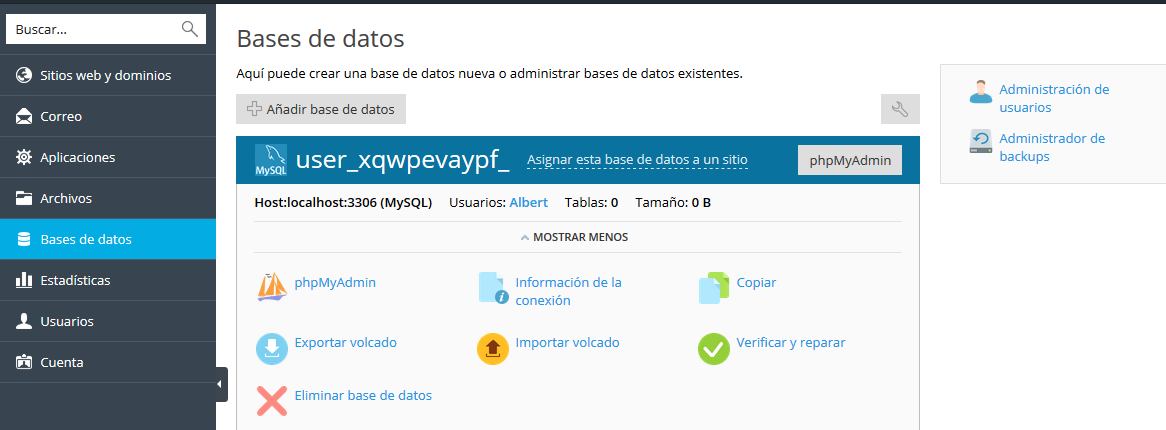This screenshot has width=1166, height=430.
Task: Open the Albert user link
Action: pos(528,202)
